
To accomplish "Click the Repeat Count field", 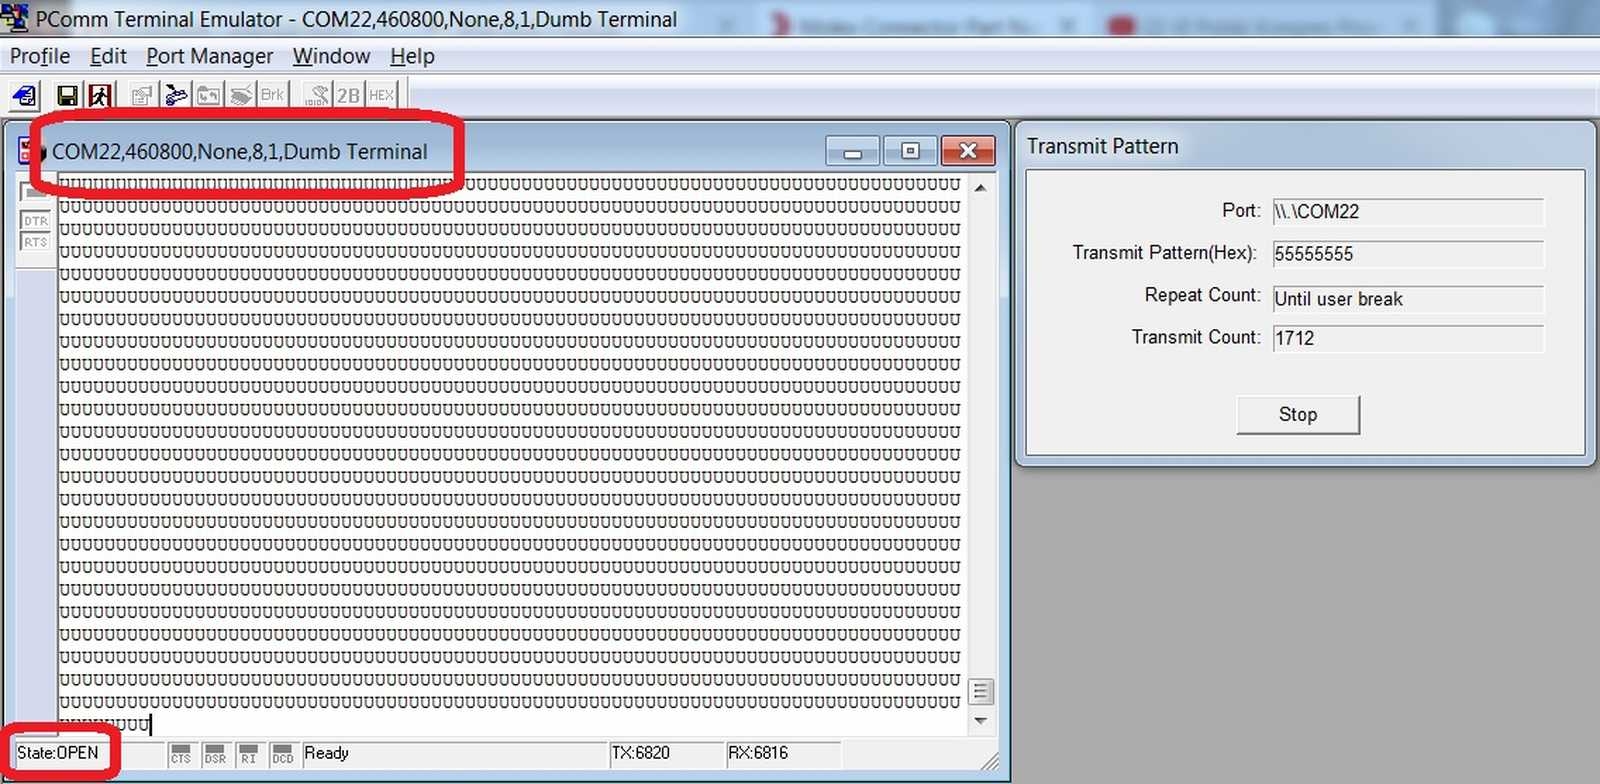I will tap(1408, 299).
